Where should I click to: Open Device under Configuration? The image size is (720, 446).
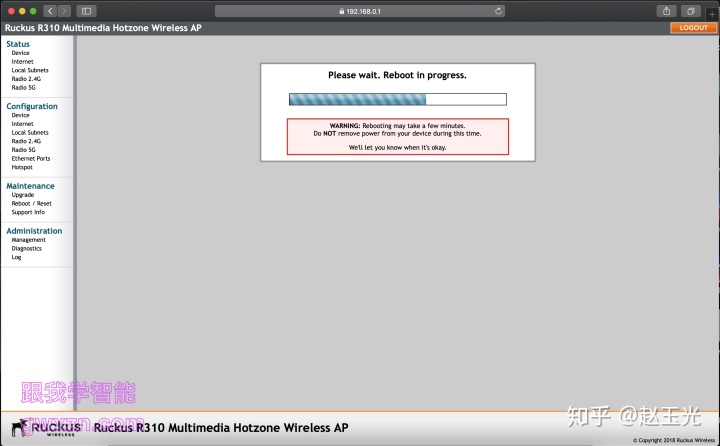coord(20,115)
